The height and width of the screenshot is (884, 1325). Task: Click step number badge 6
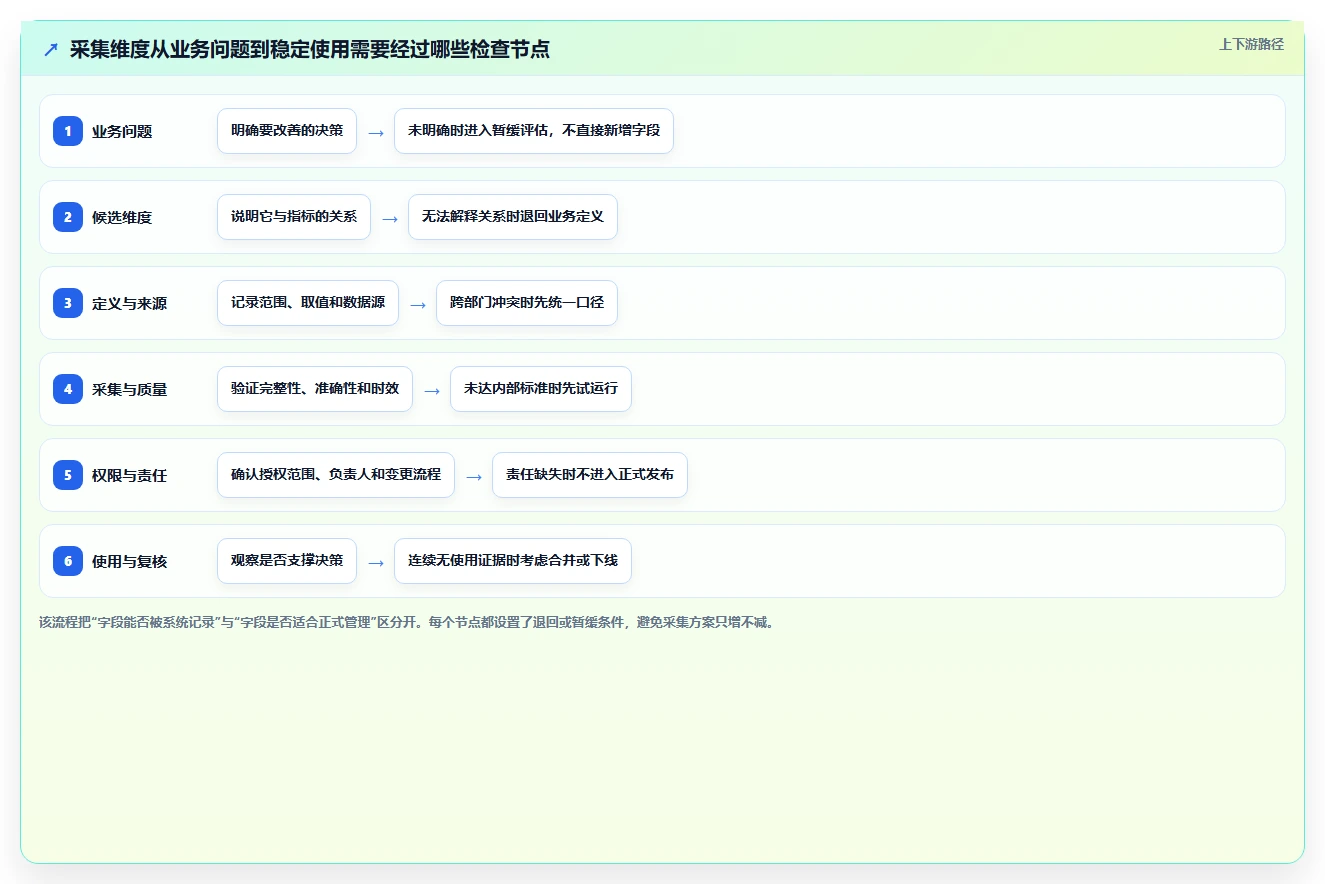click(x=68, y=561)
